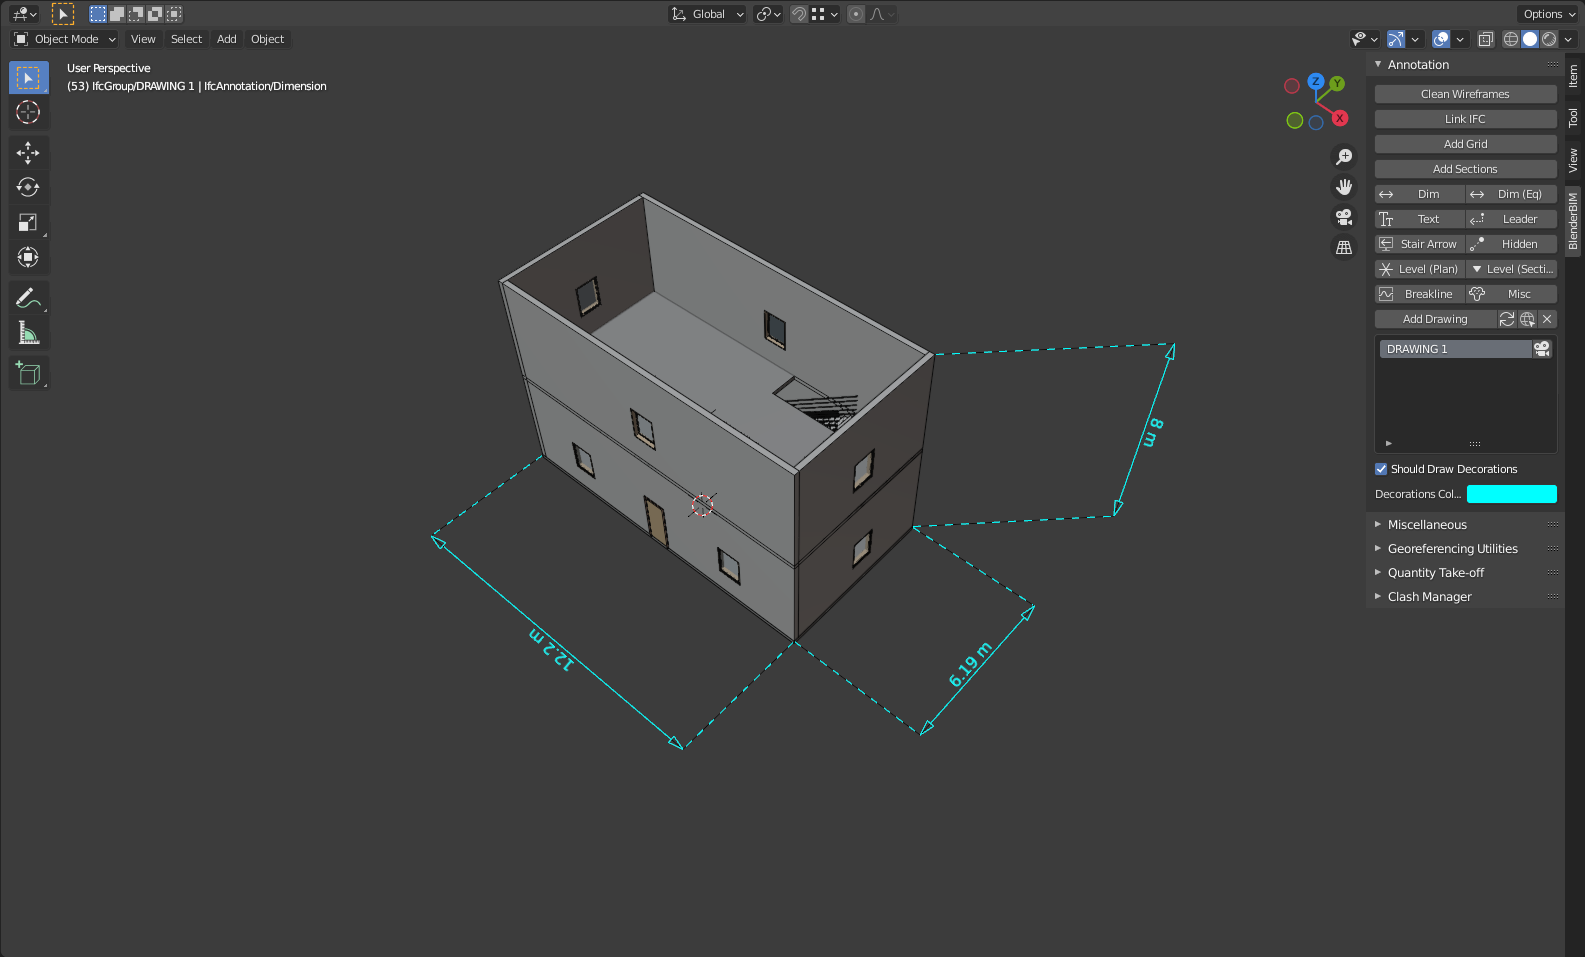This screenshot has height=957, width=1585.
Task: Toggle proportional editing
Action: pyautogui.click(x=856, y=14)
